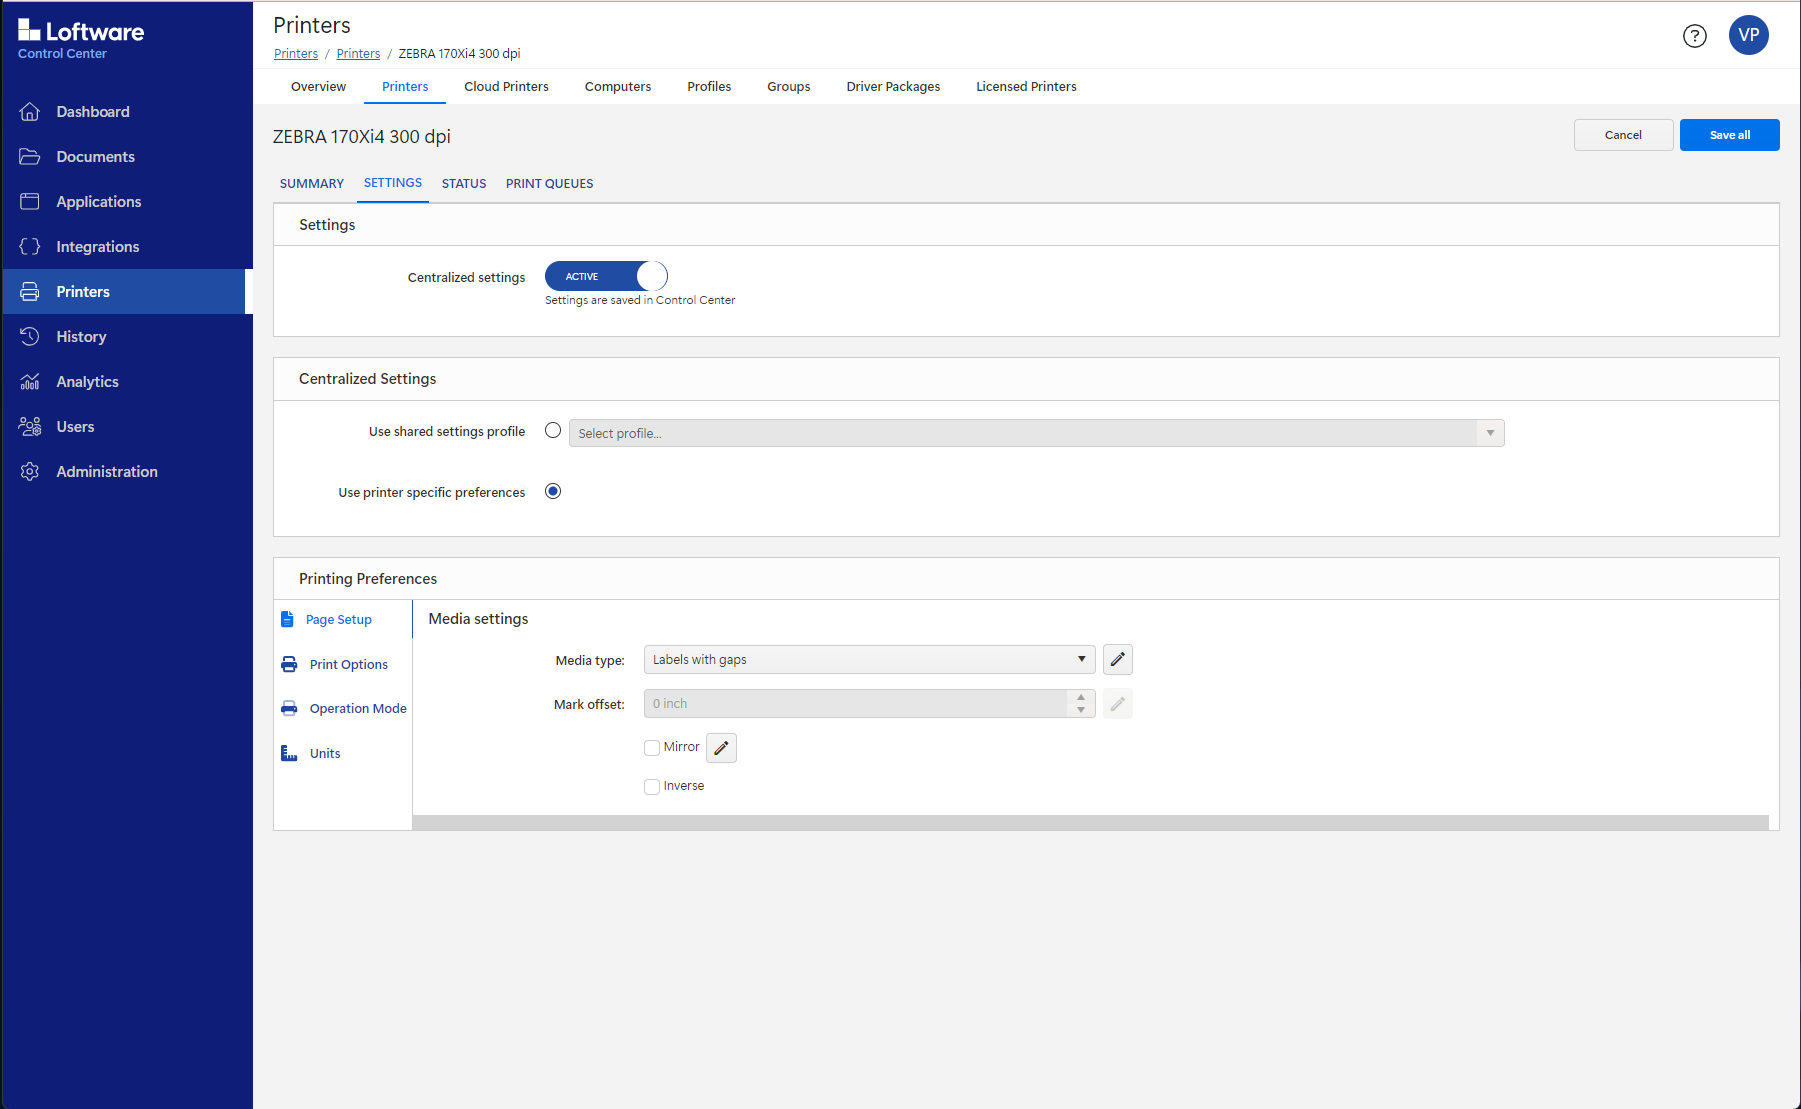Open Analytics in the sidebar
The image size is (1801, 1109).
click(87, 382)
